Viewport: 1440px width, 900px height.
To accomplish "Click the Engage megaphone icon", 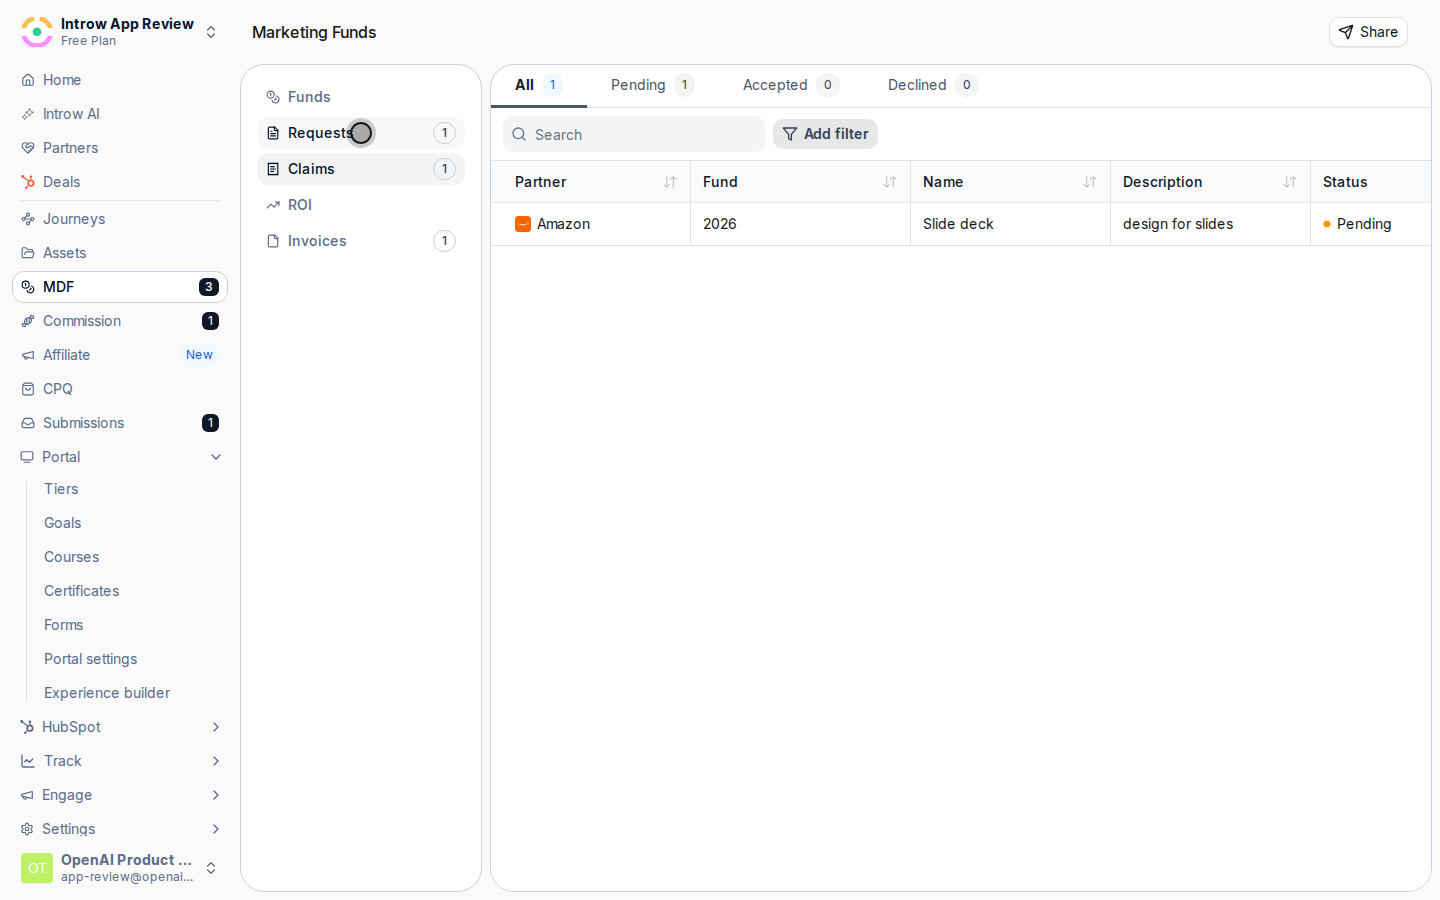I will 27,795.
